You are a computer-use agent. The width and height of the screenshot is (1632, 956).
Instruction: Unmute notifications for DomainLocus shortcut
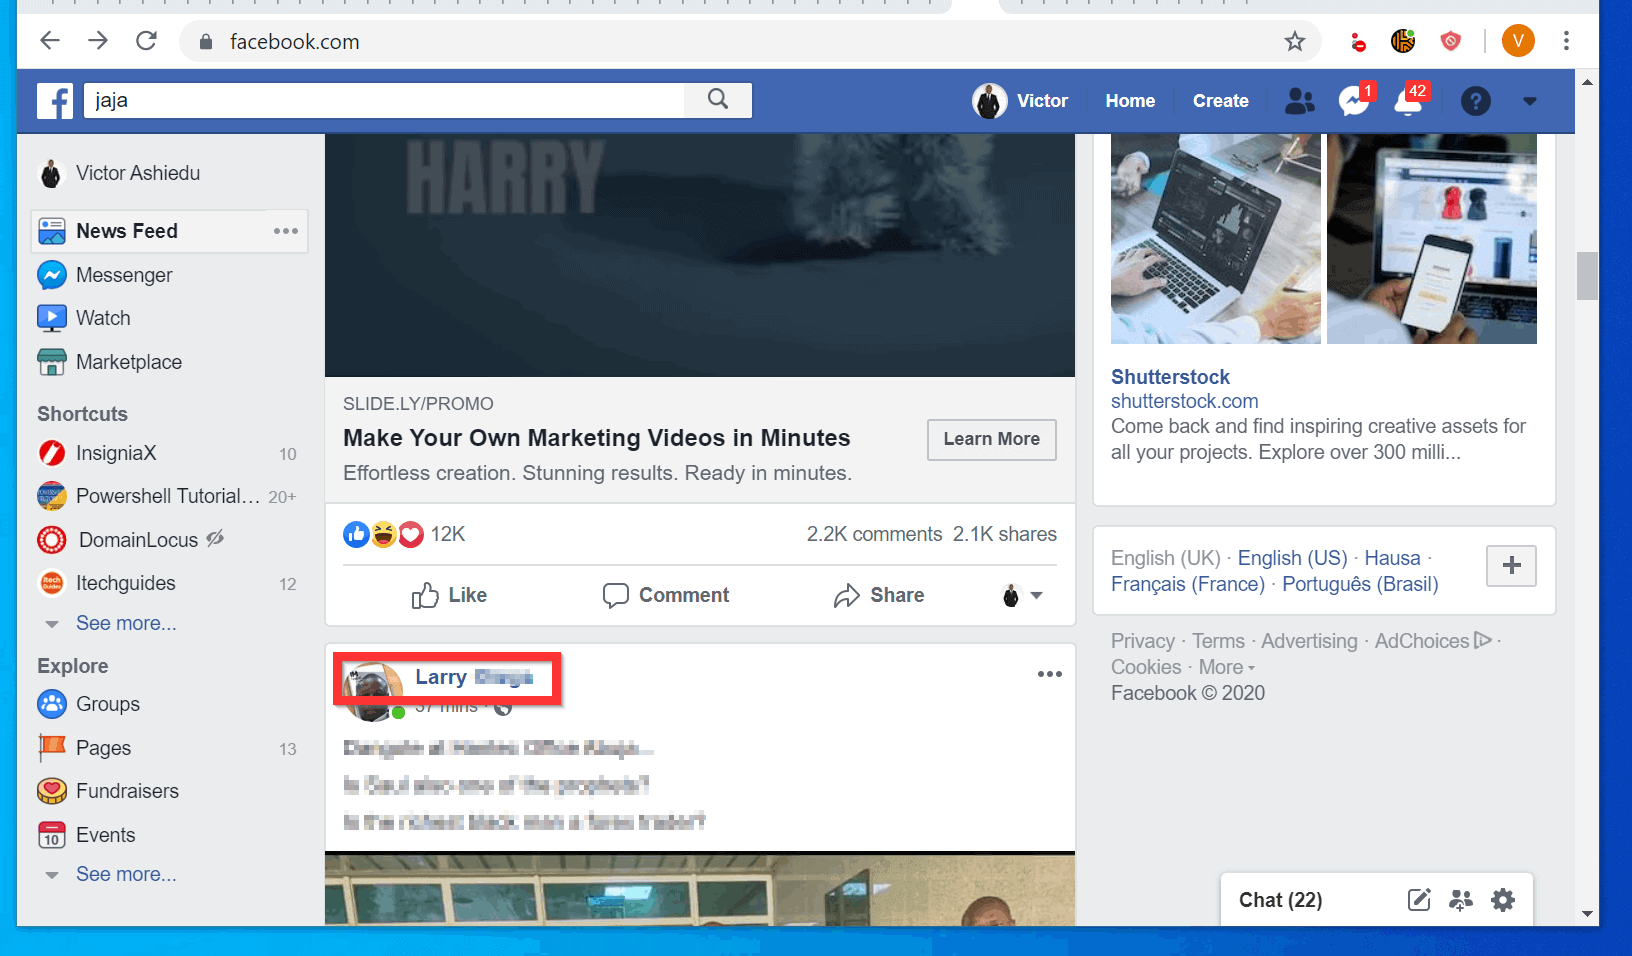tap(216, 539)
